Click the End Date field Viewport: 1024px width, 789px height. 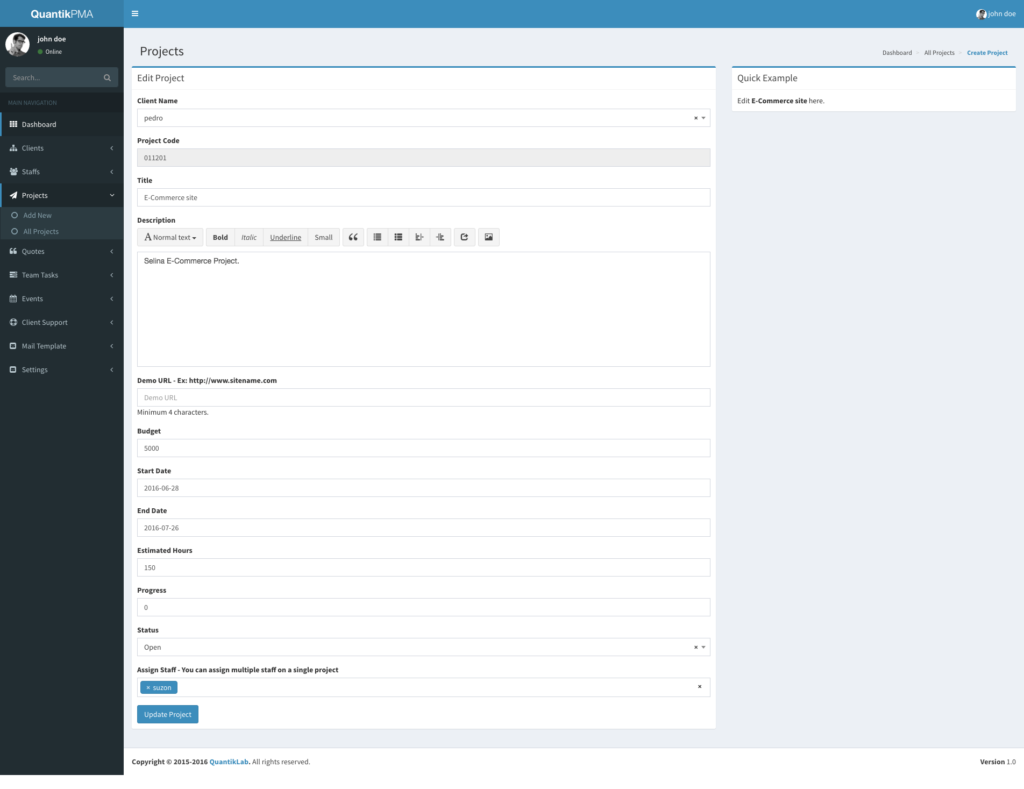coord(423,528)
